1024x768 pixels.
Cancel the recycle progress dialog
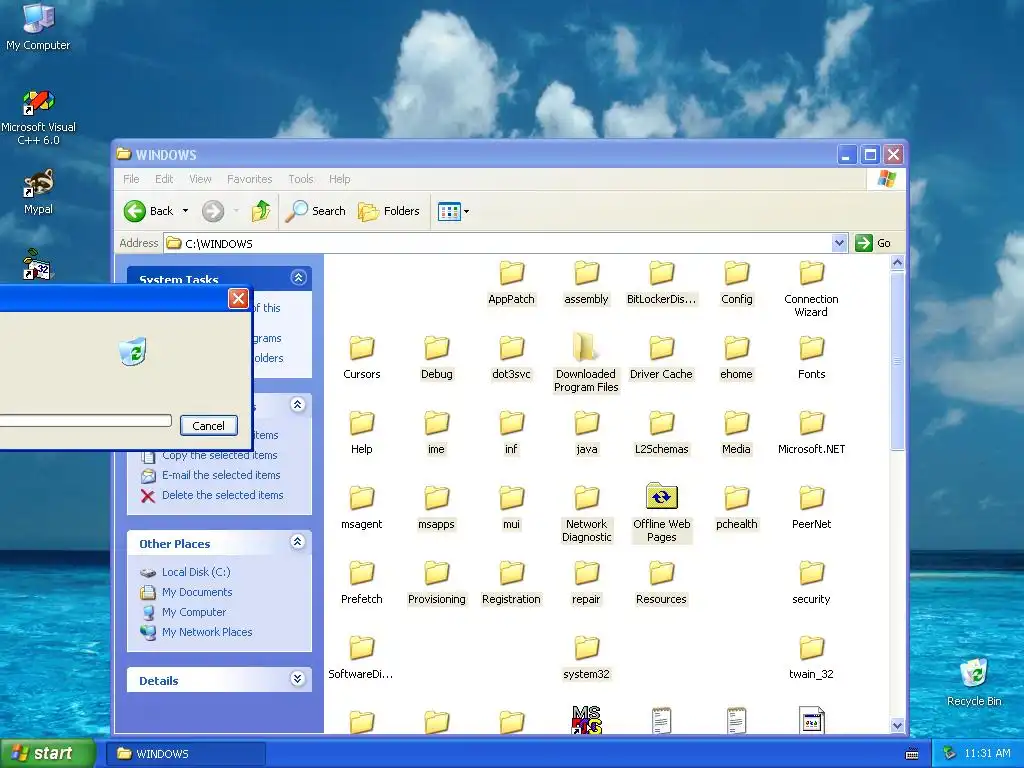pos(208,426)
